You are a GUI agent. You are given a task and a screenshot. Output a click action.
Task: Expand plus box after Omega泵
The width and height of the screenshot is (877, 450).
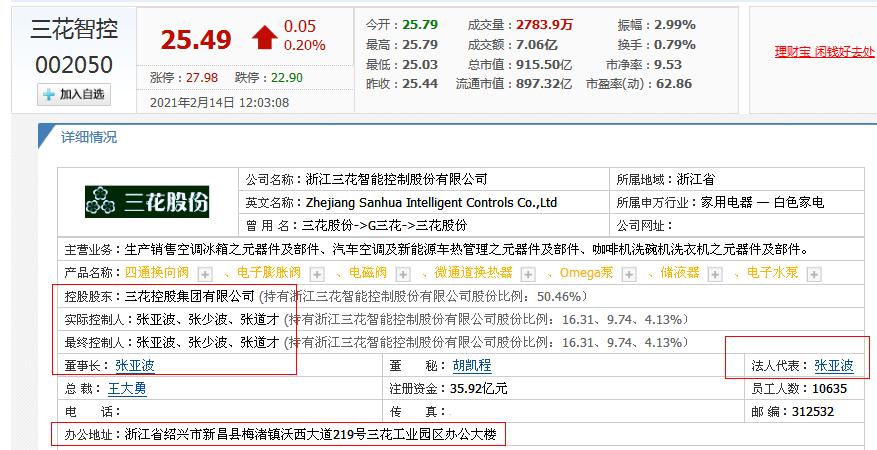629,274
